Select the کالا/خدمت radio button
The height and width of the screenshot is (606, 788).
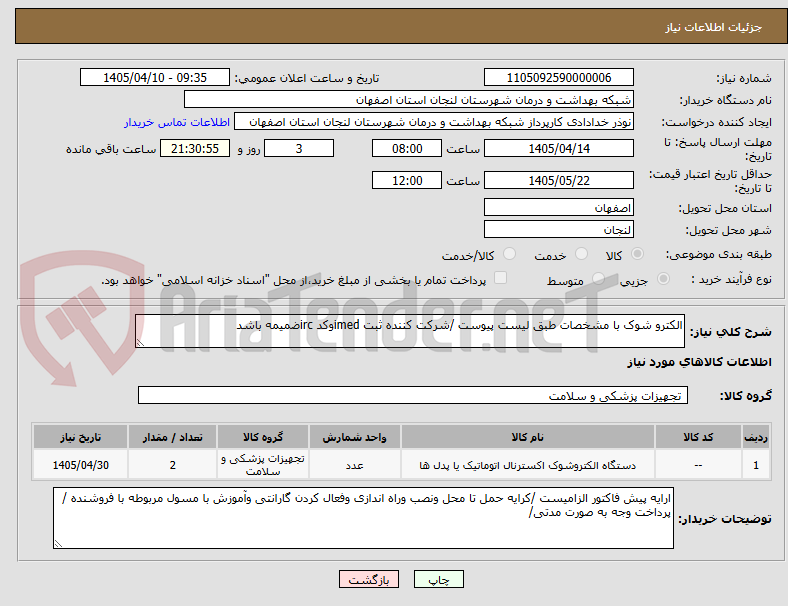[510, 254]
